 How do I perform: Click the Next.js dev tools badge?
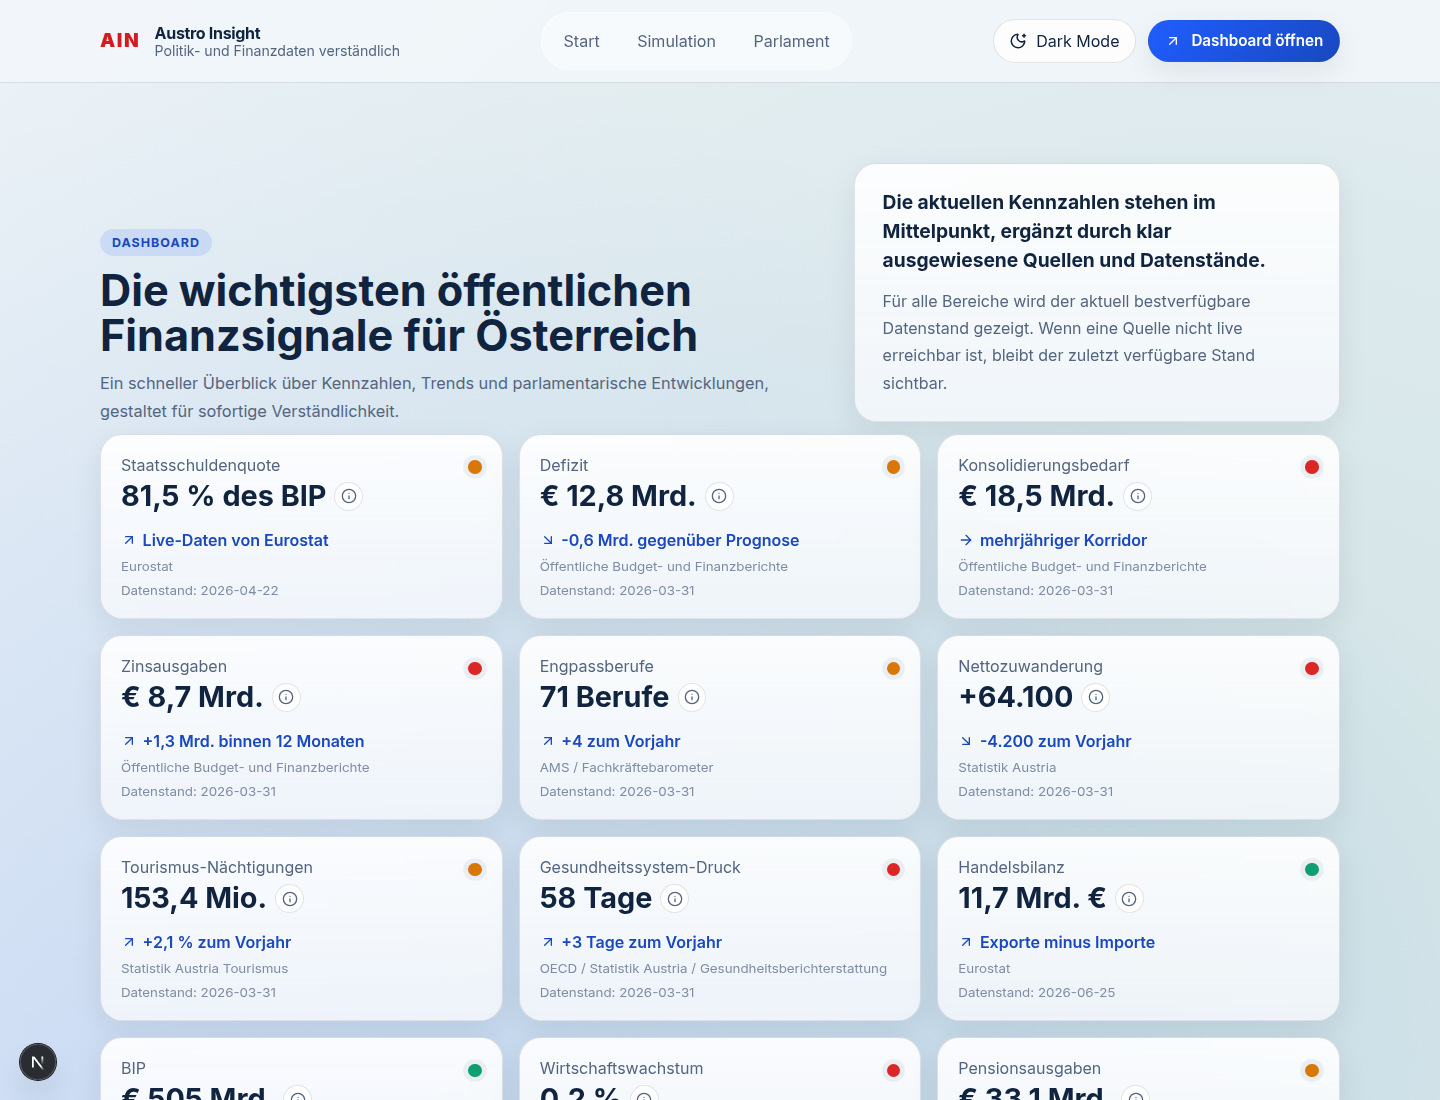[38, 1062]
